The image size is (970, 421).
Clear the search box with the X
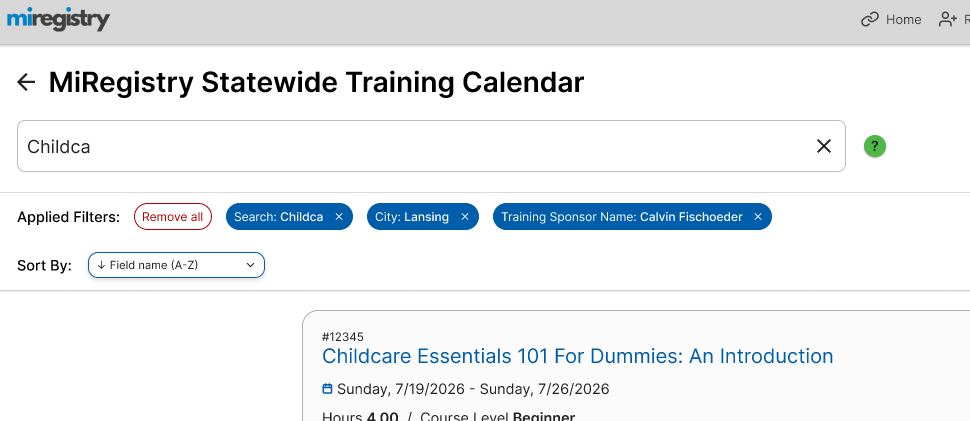point(824,146)
